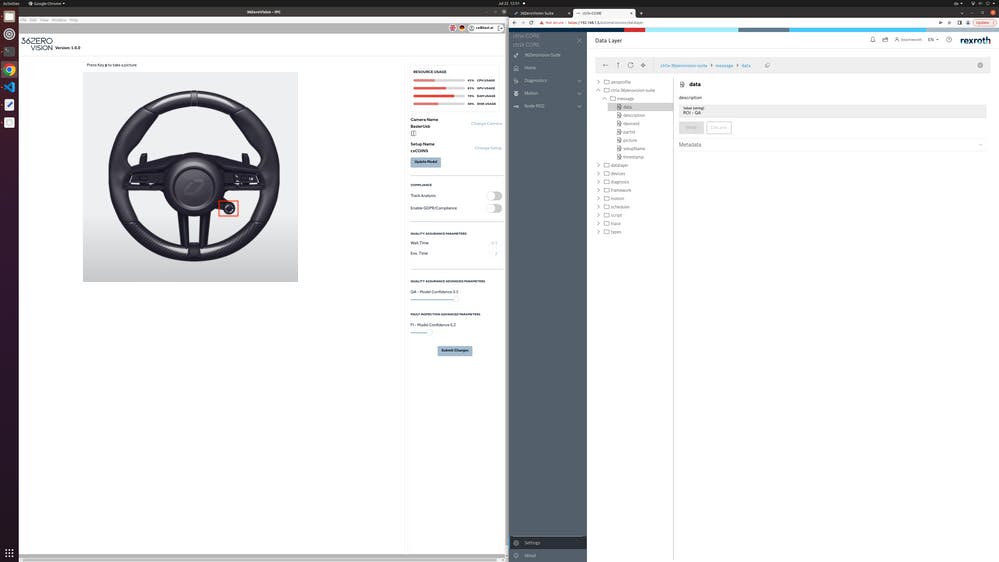
Task: Enable the GDPR Compliance toggle
Action: tap(494, 208)
